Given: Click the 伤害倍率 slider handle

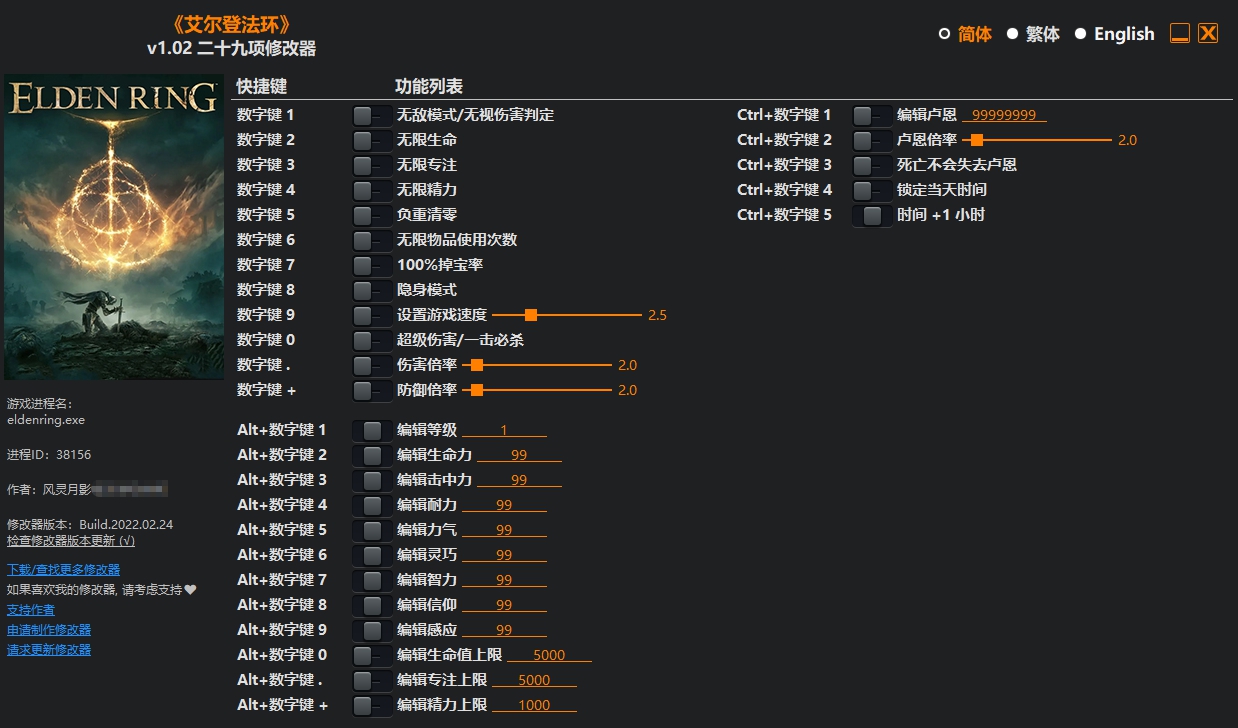Looking at the screenshot, I should pyautogui.click(x=479, y=364).
